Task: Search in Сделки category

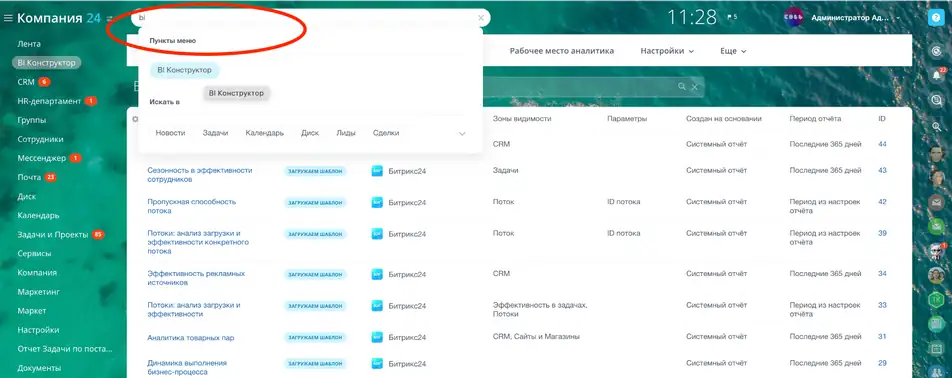Action: pos(386,133)
